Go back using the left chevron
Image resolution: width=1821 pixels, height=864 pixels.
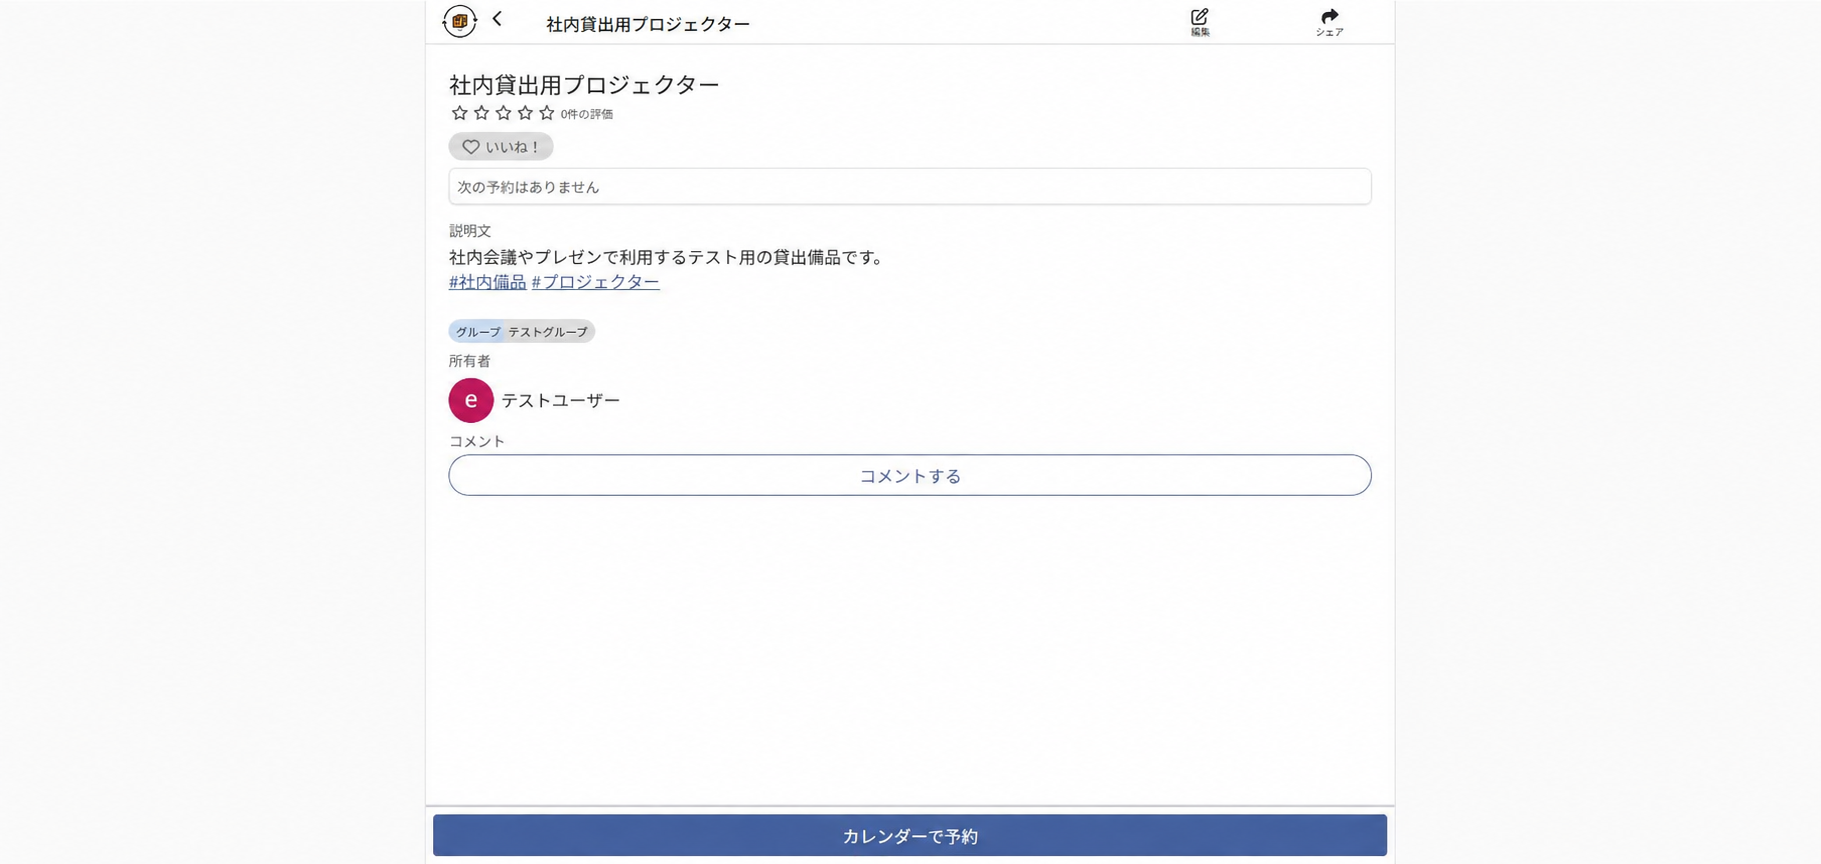tap(497, 20)
